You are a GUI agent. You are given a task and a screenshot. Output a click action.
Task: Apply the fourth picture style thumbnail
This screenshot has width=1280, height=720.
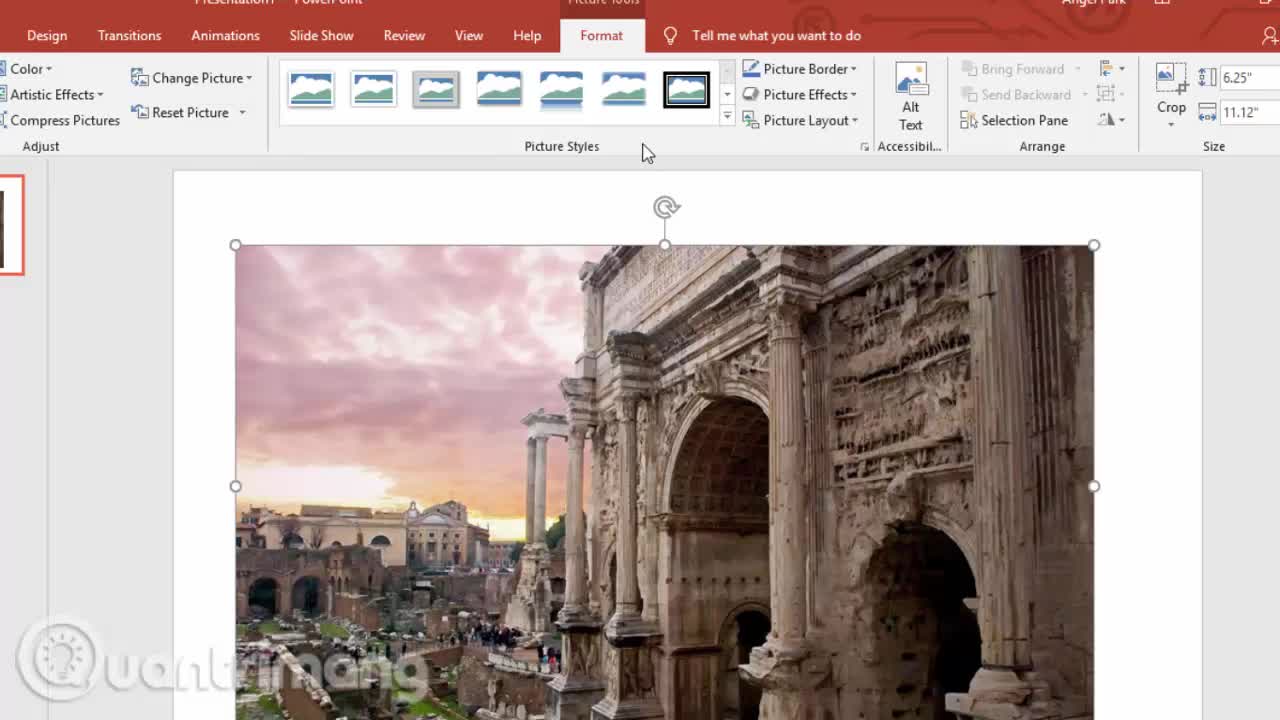(499, 90)
